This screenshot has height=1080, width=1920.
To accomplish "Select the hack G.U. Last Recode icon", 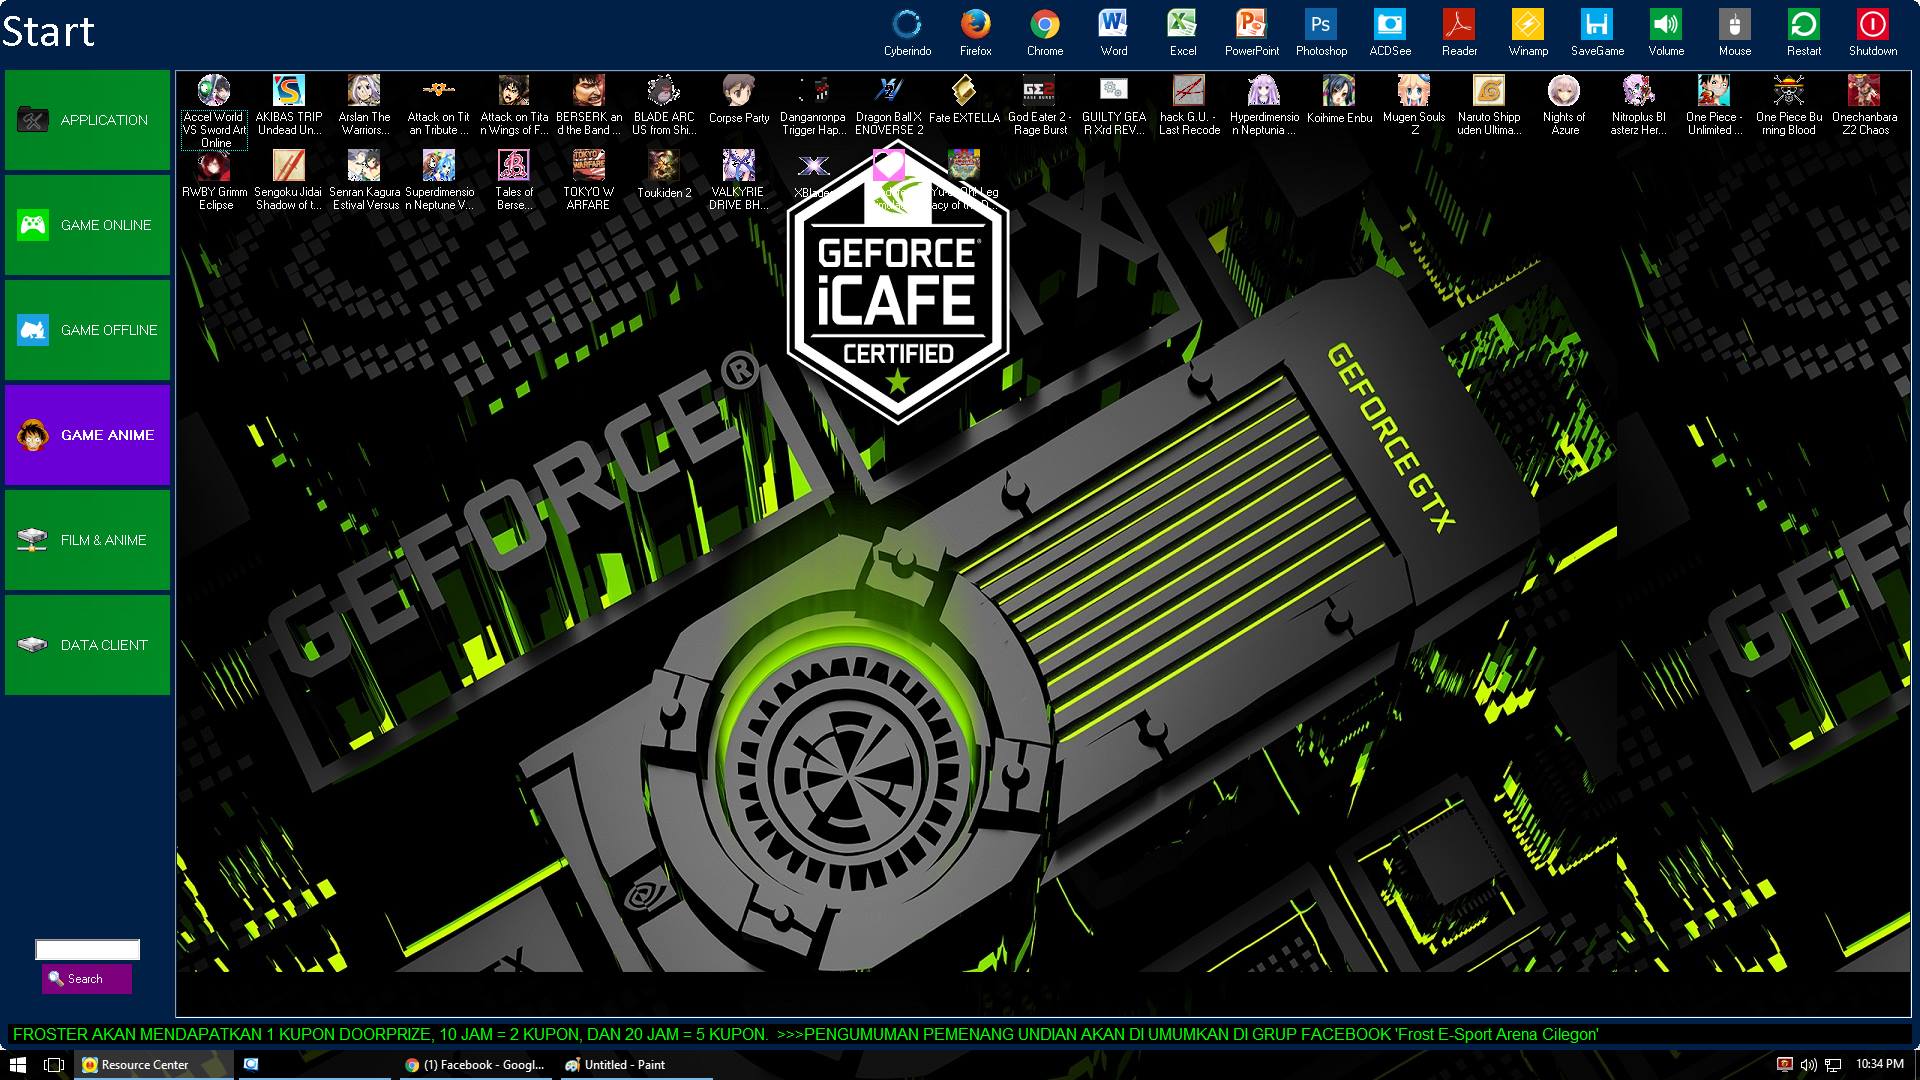I will tap(1189, 106).
